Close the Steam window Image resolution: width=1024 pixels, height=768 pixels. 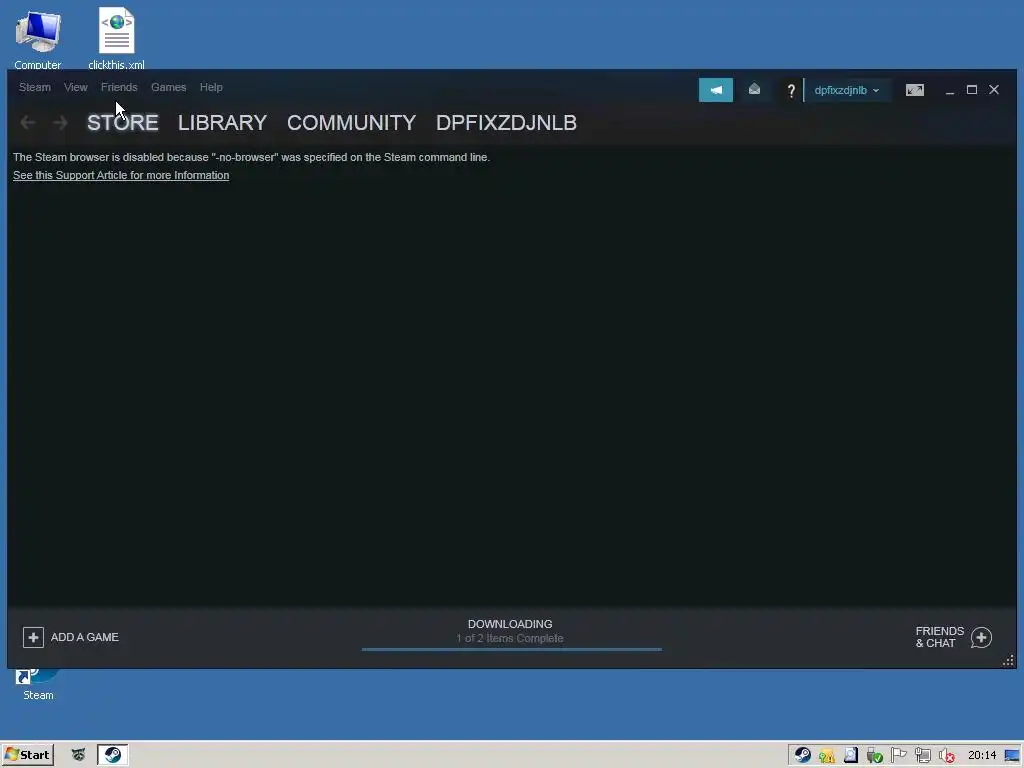994,89
